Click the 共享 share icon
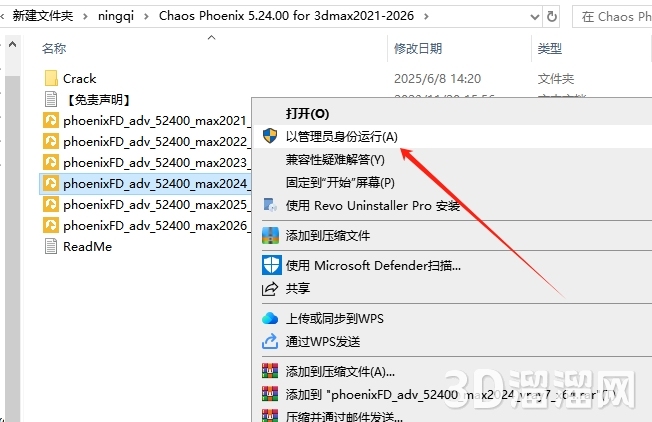Viewport: 652px width, 422px height. coord(270,288)
